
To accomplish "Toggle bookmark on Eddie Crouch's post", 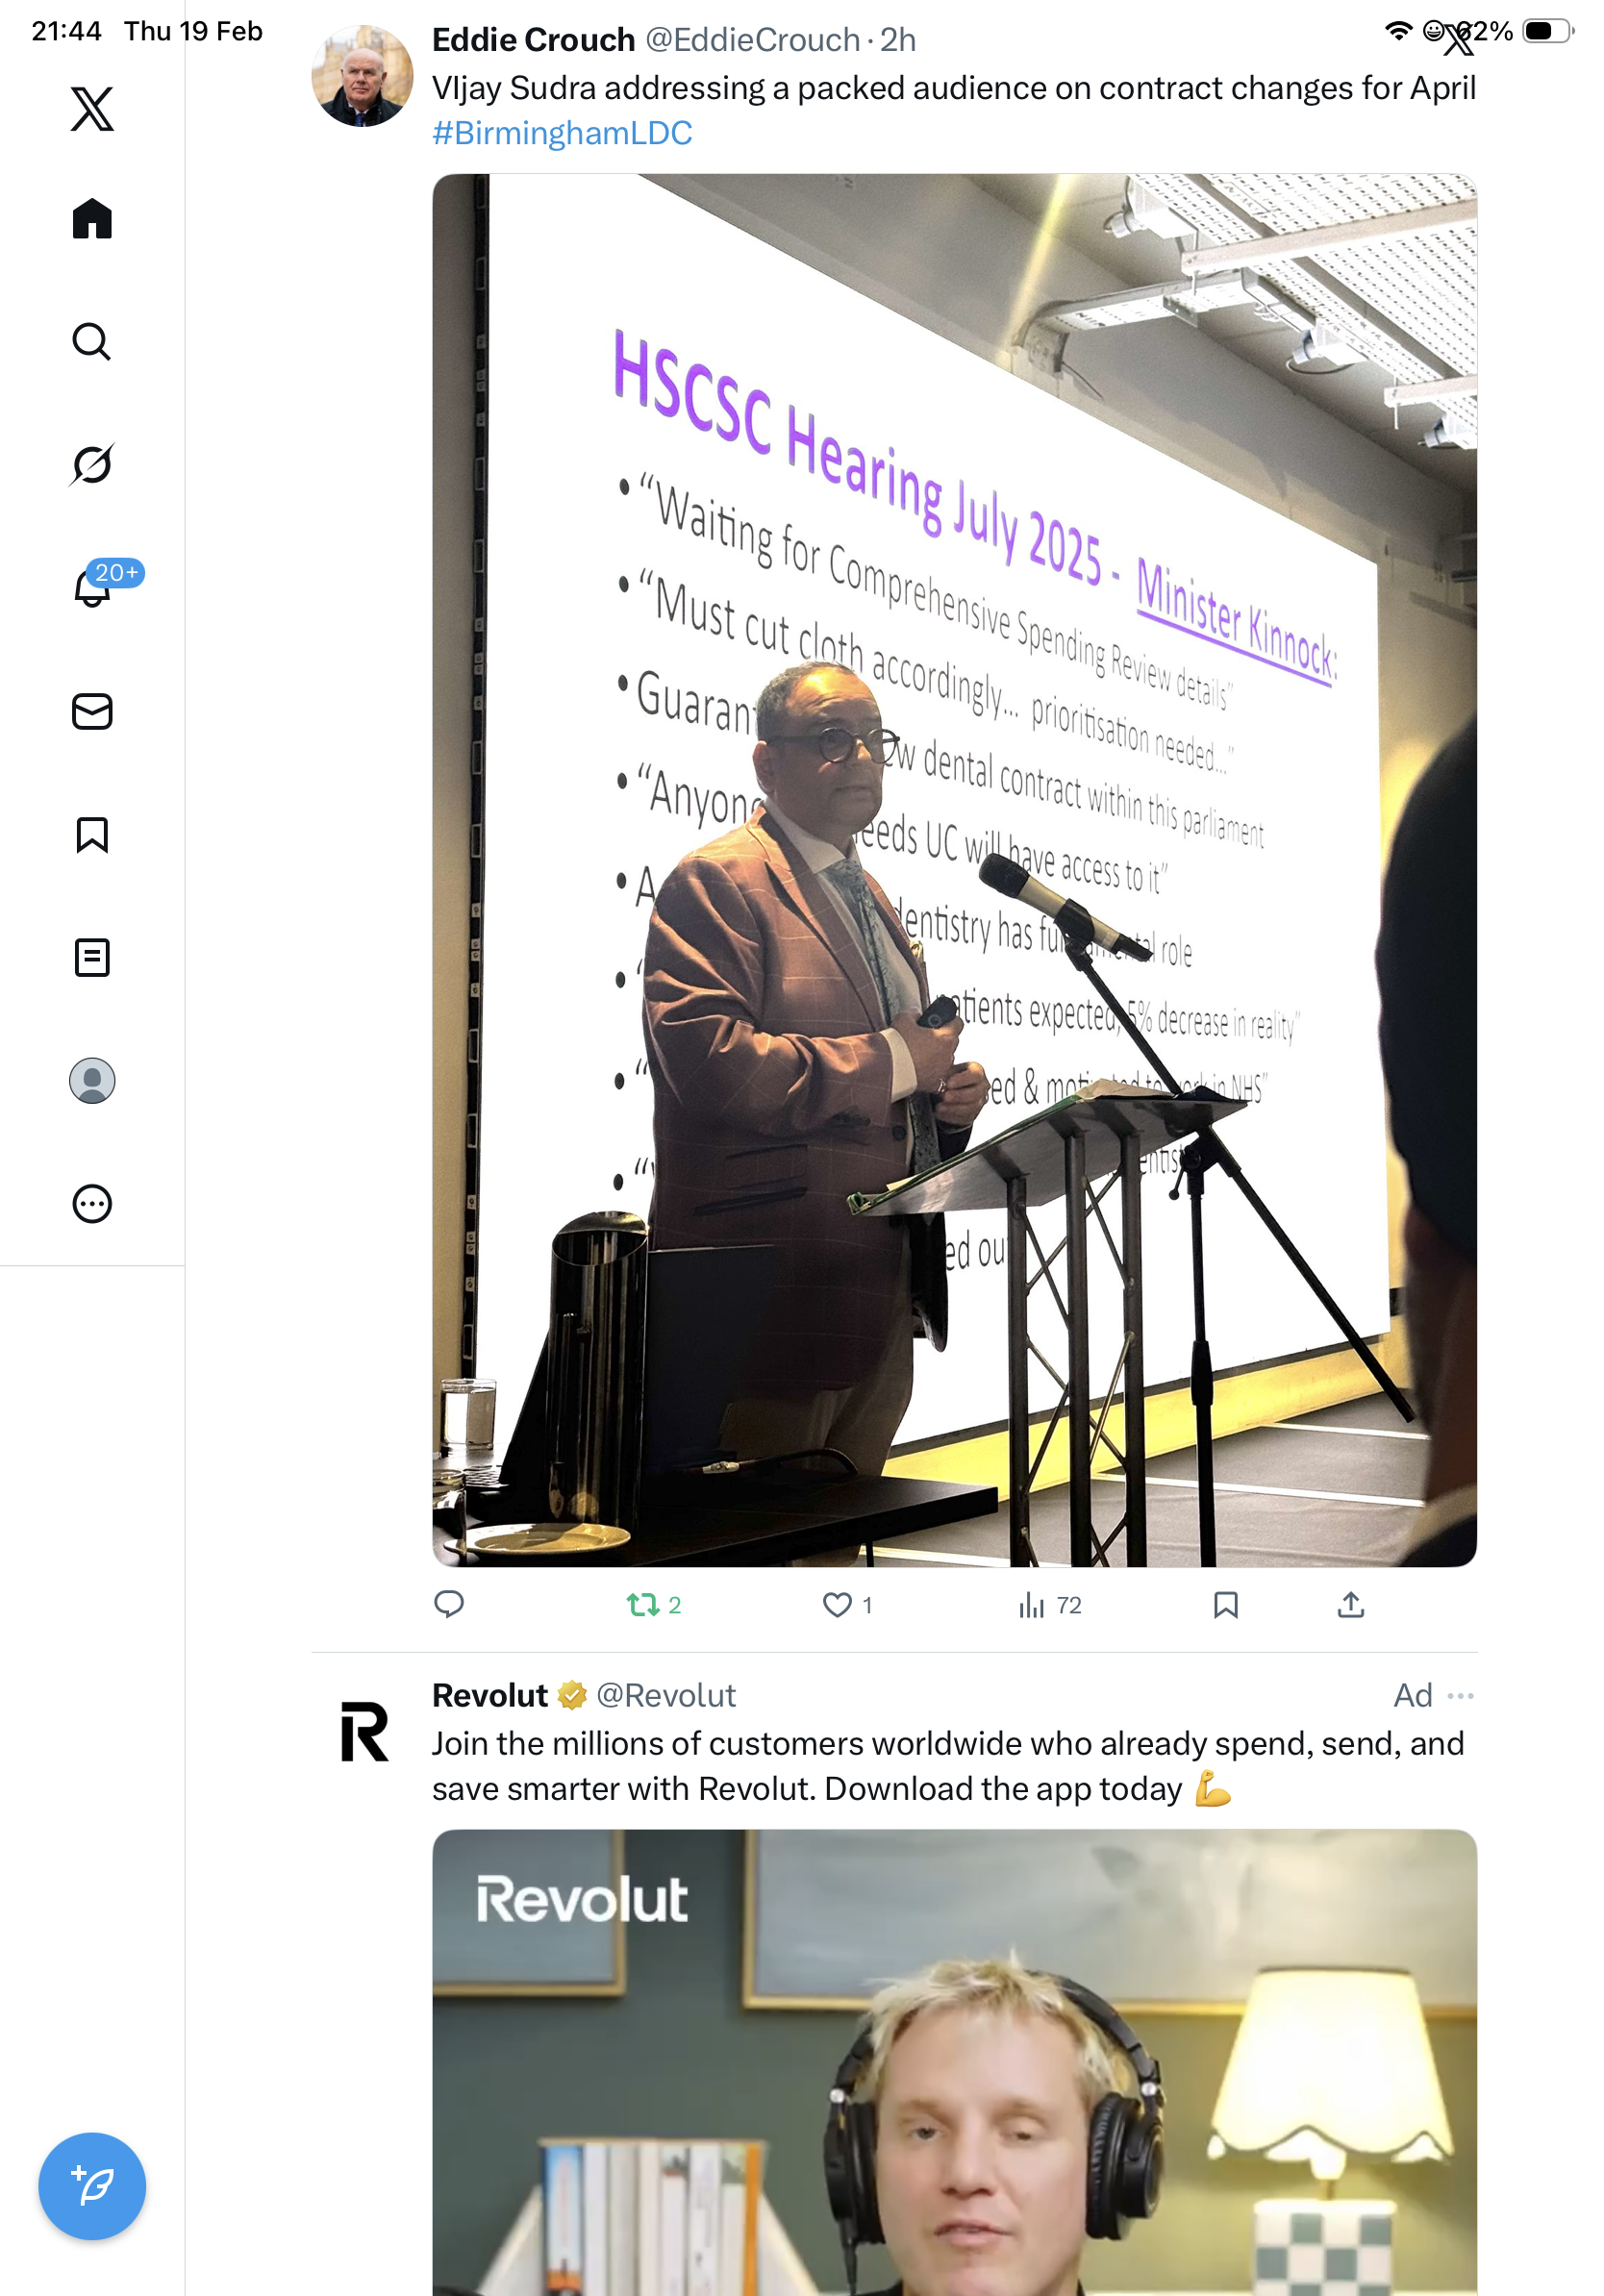I will [1225, 1604].
